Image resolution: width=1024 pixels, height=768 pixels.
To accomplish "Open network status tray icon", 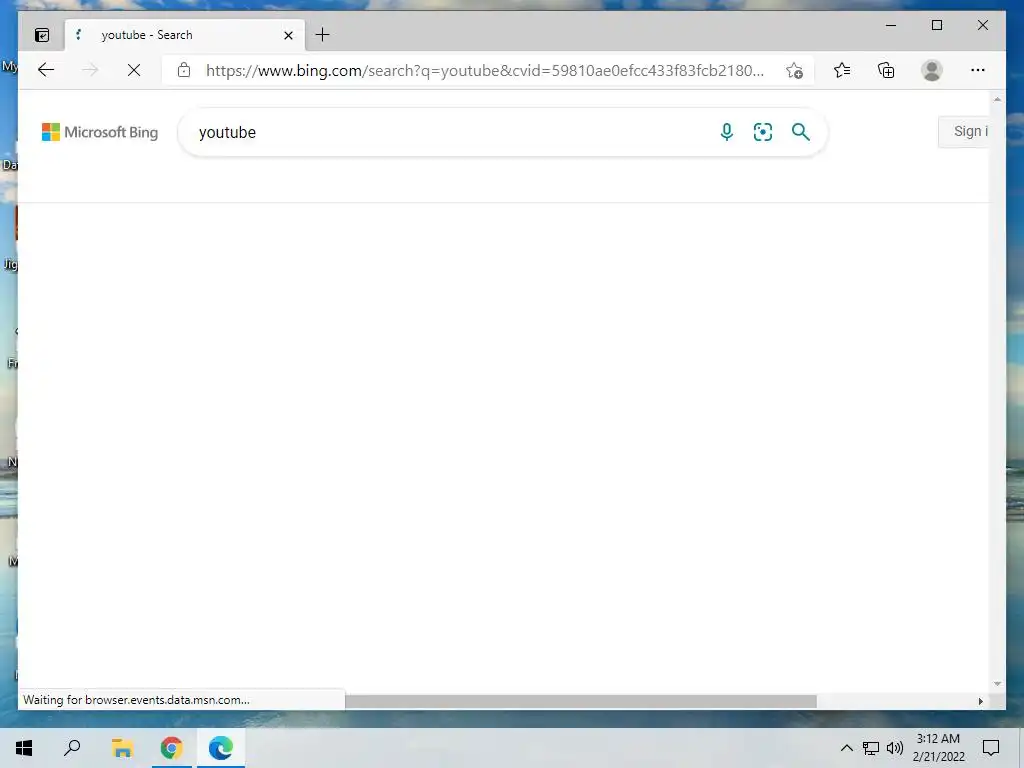I will (871, 748).
